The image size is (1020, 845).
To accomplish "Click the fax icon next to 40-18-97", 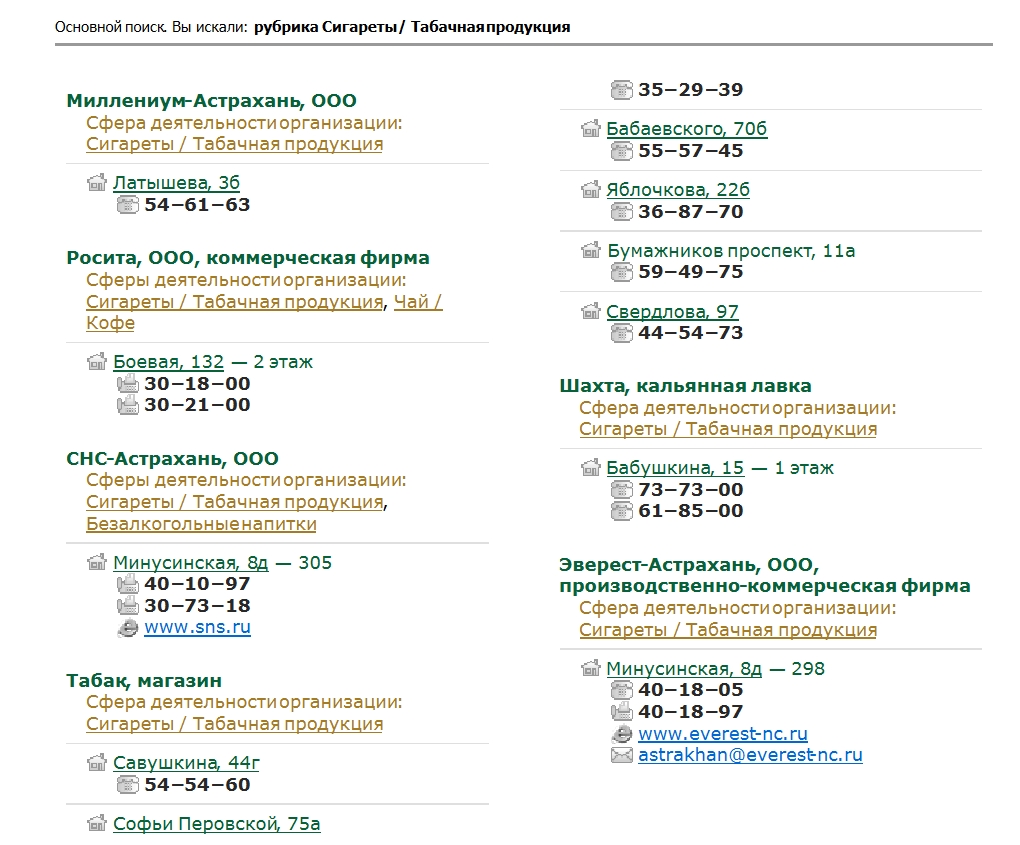I will click(621, 712).
